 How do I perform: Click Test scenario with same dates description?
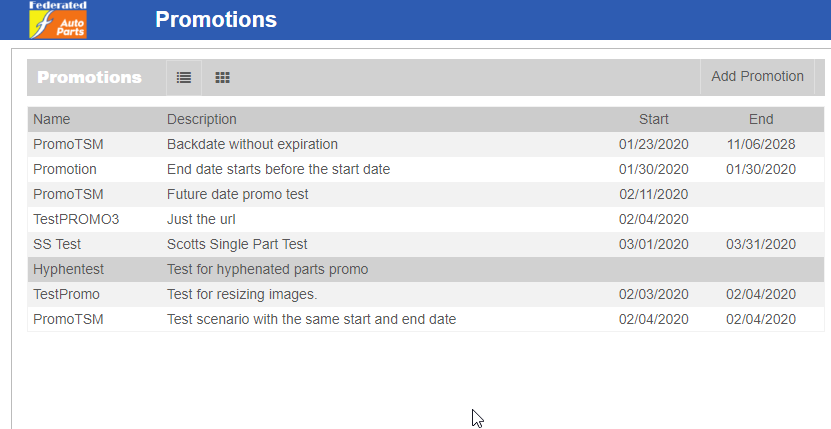(311, 319)
